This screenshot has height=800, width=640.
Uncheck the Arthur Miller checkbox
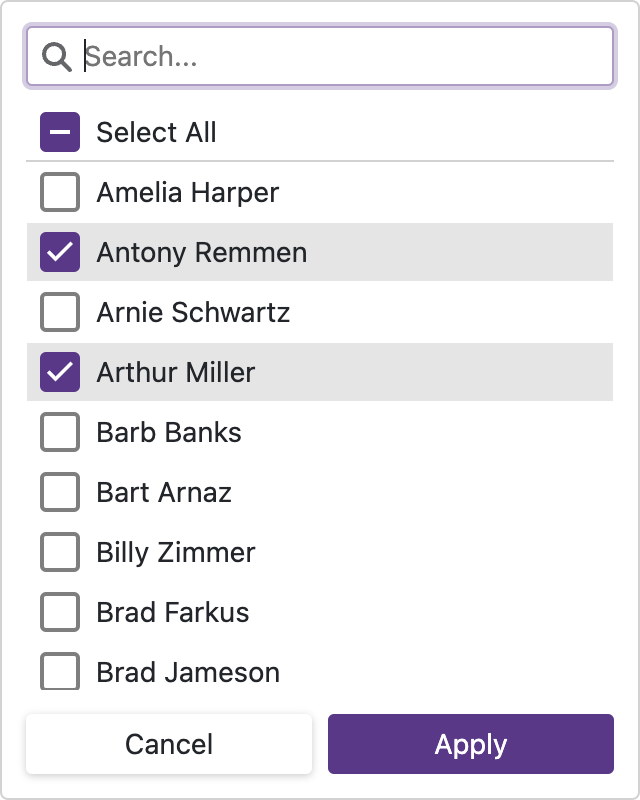pos(60,372)
